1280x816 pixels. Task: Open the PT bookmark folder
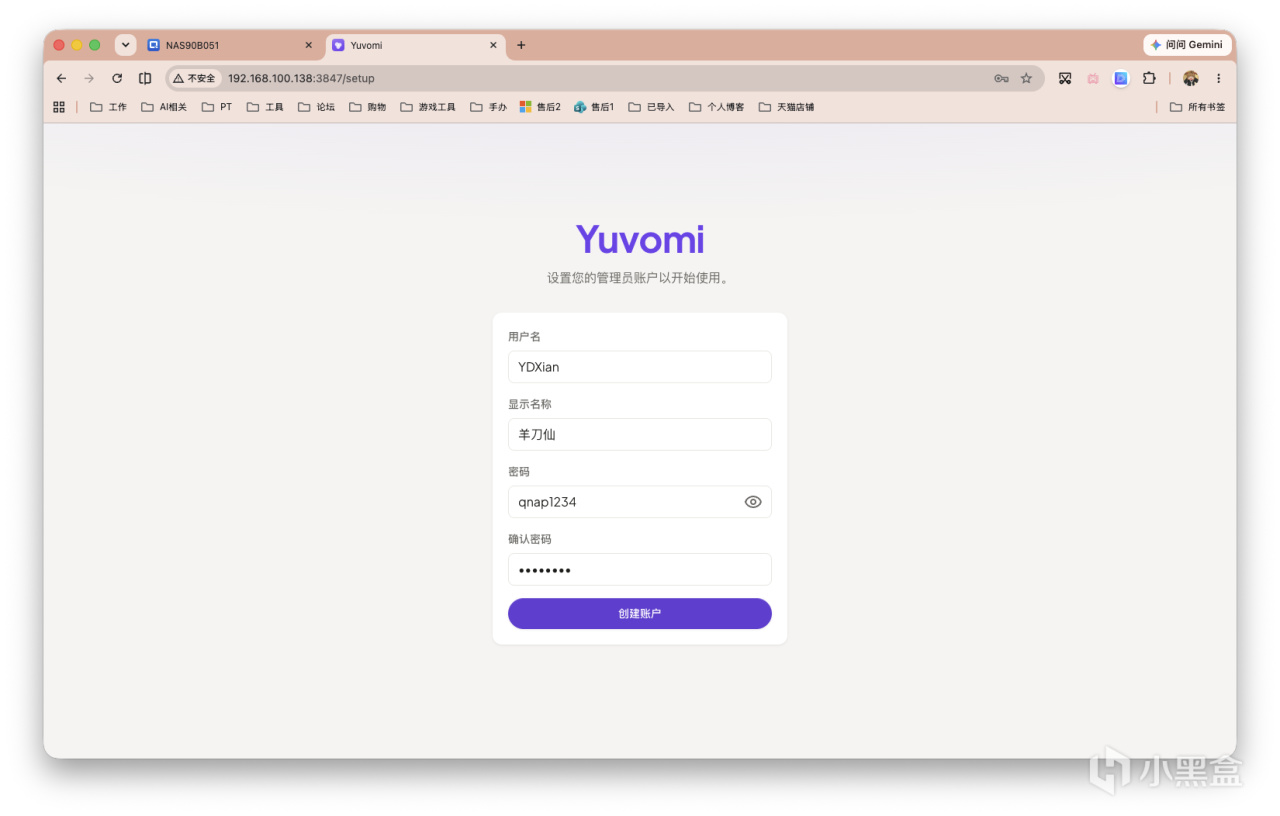click(217, 107)
